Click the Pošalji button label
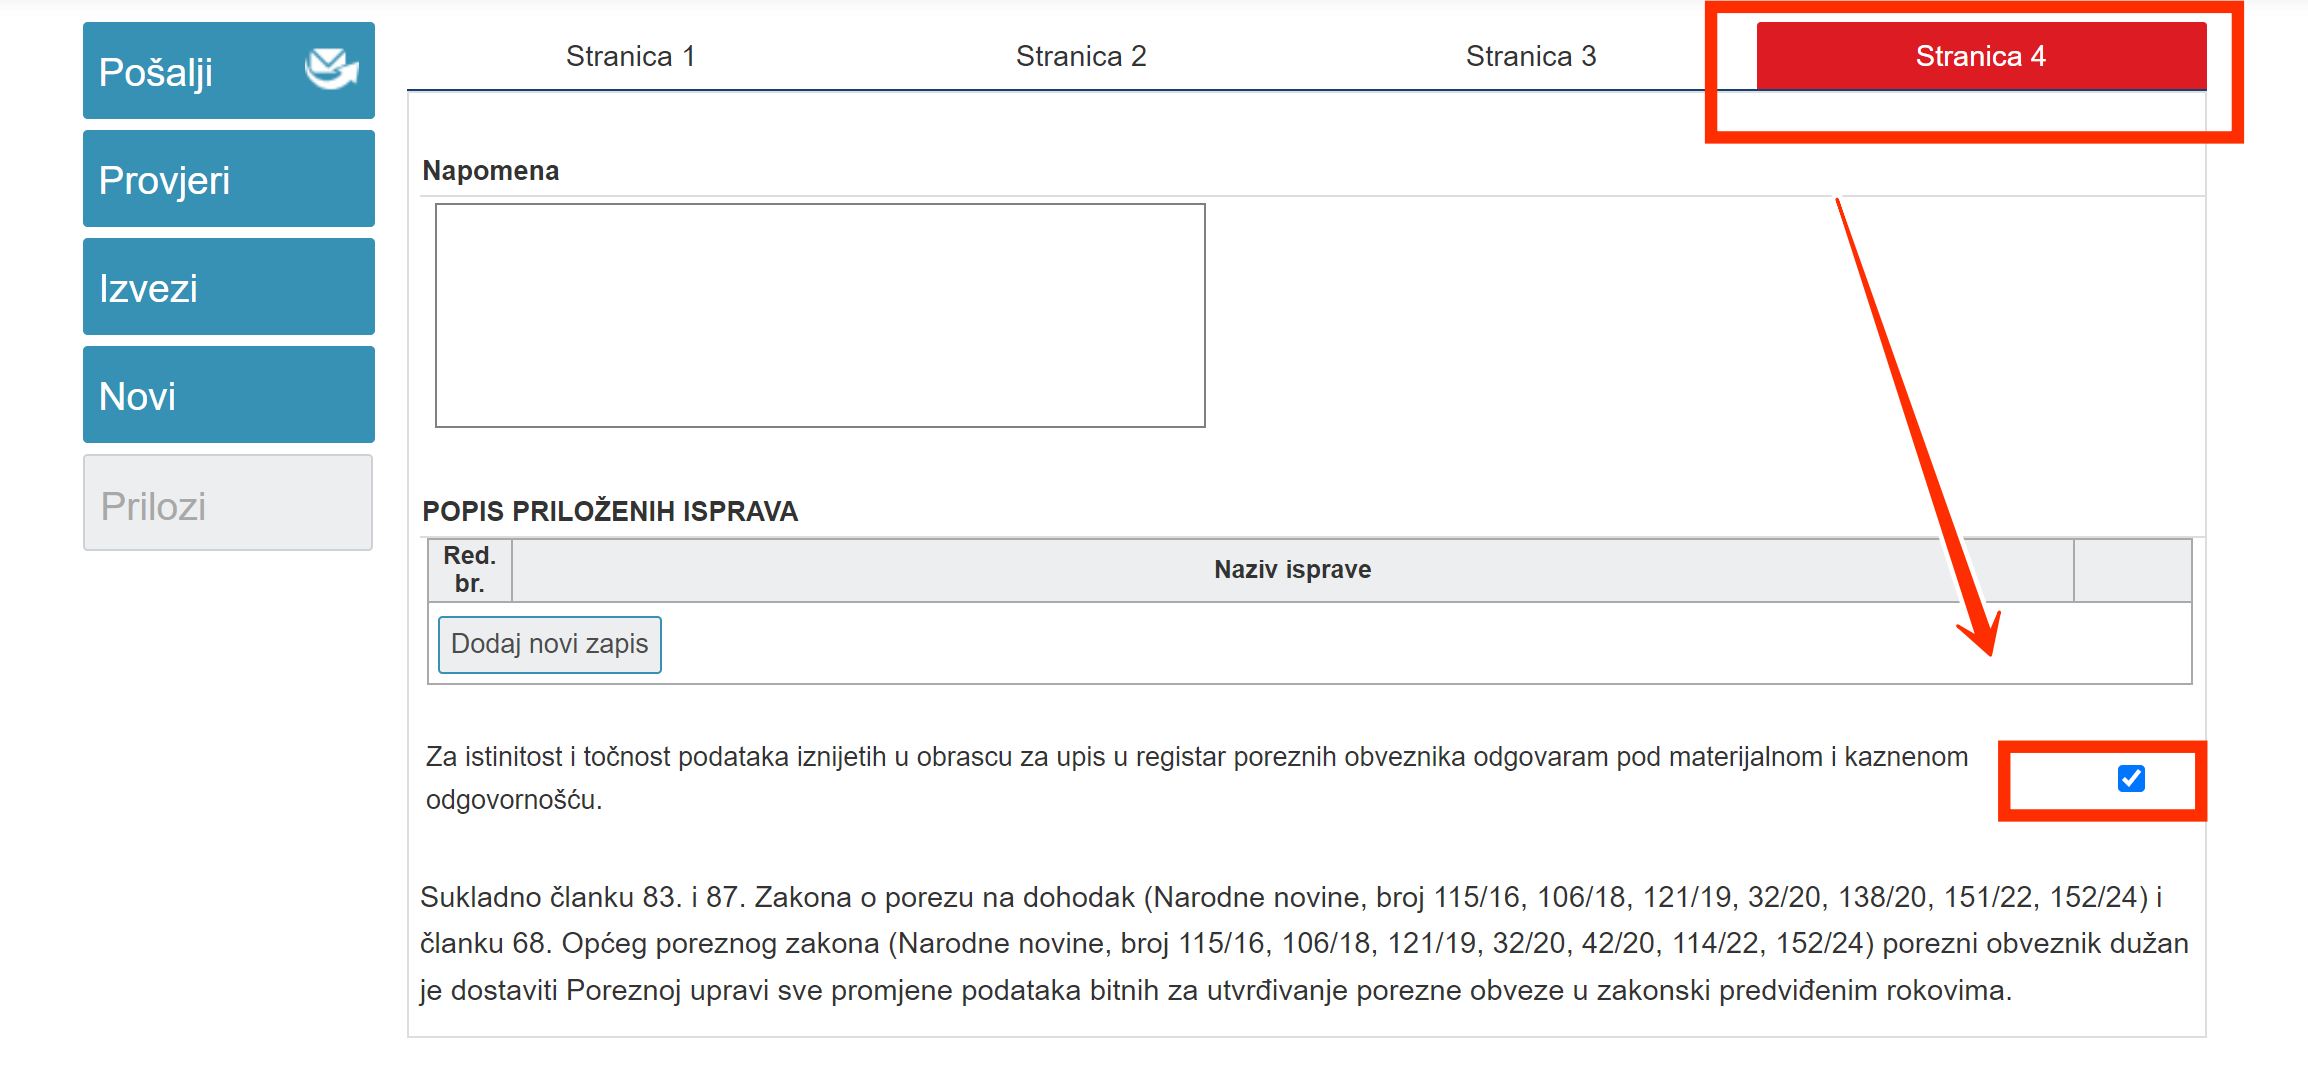The width and height of the screenshot is (2308, 1072). point(156,72)
